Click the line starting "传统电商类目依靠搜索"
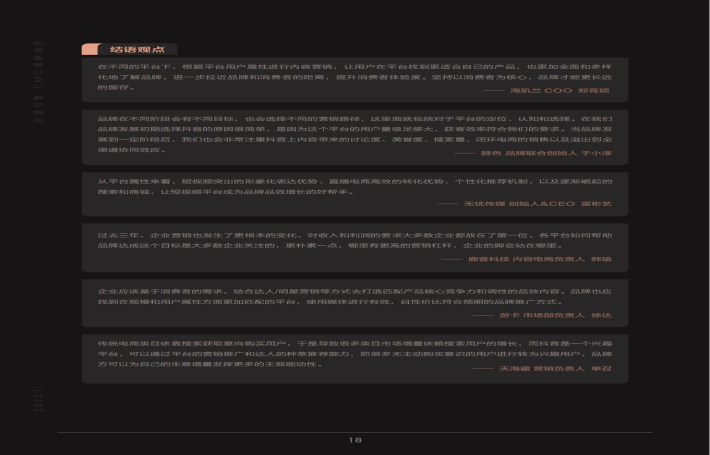Viewport: 710px width, 455px height. 355,344
